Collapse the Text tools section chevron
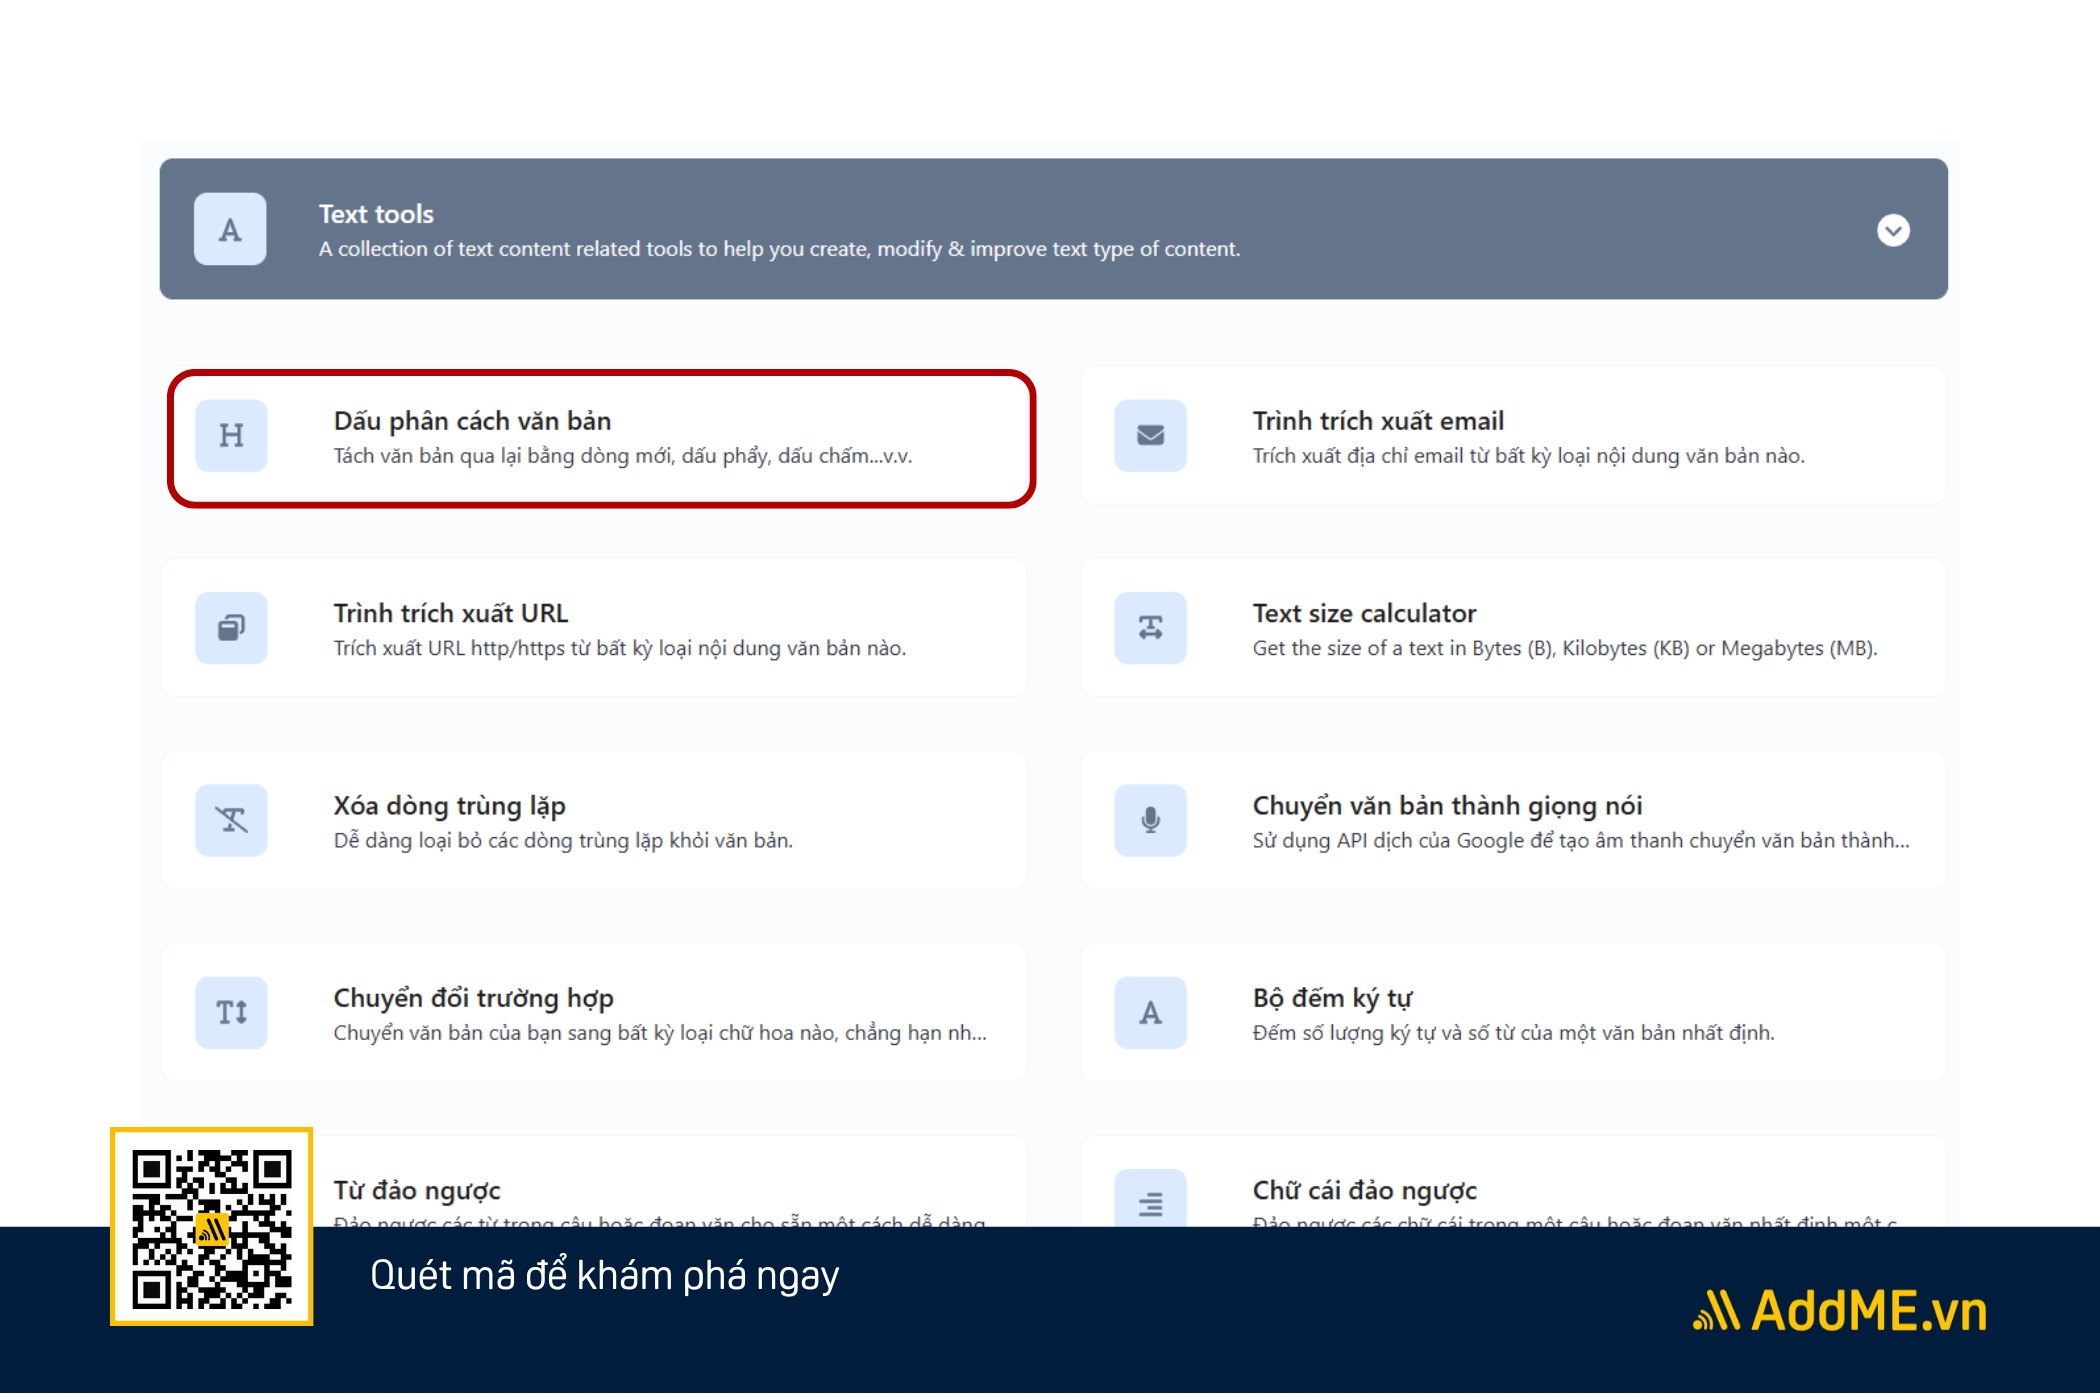 (x=1892, y=230)
